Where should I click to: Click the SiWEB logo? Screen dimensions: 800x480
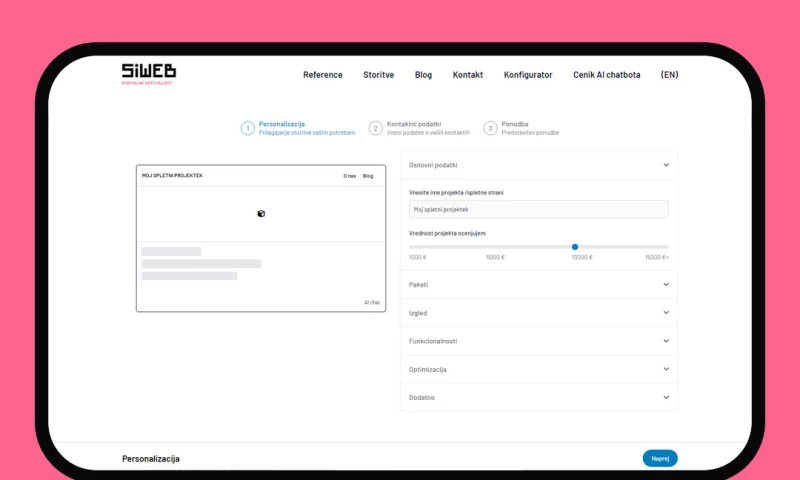[147, 73]
